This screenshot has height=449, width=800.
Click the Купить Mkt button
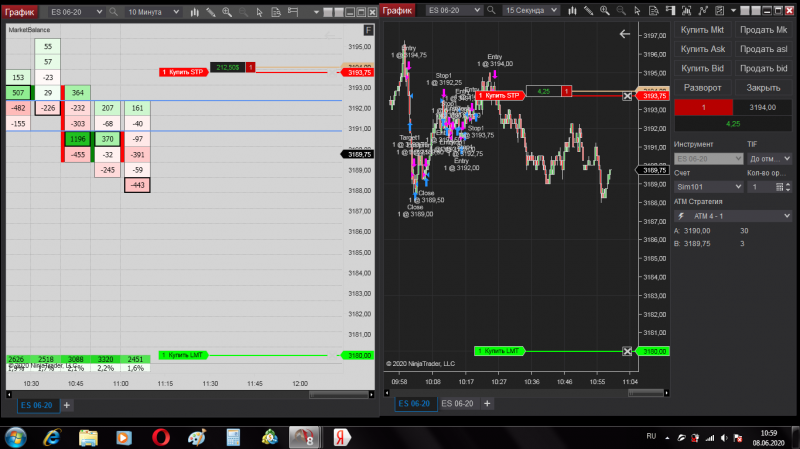click(702, 30)
